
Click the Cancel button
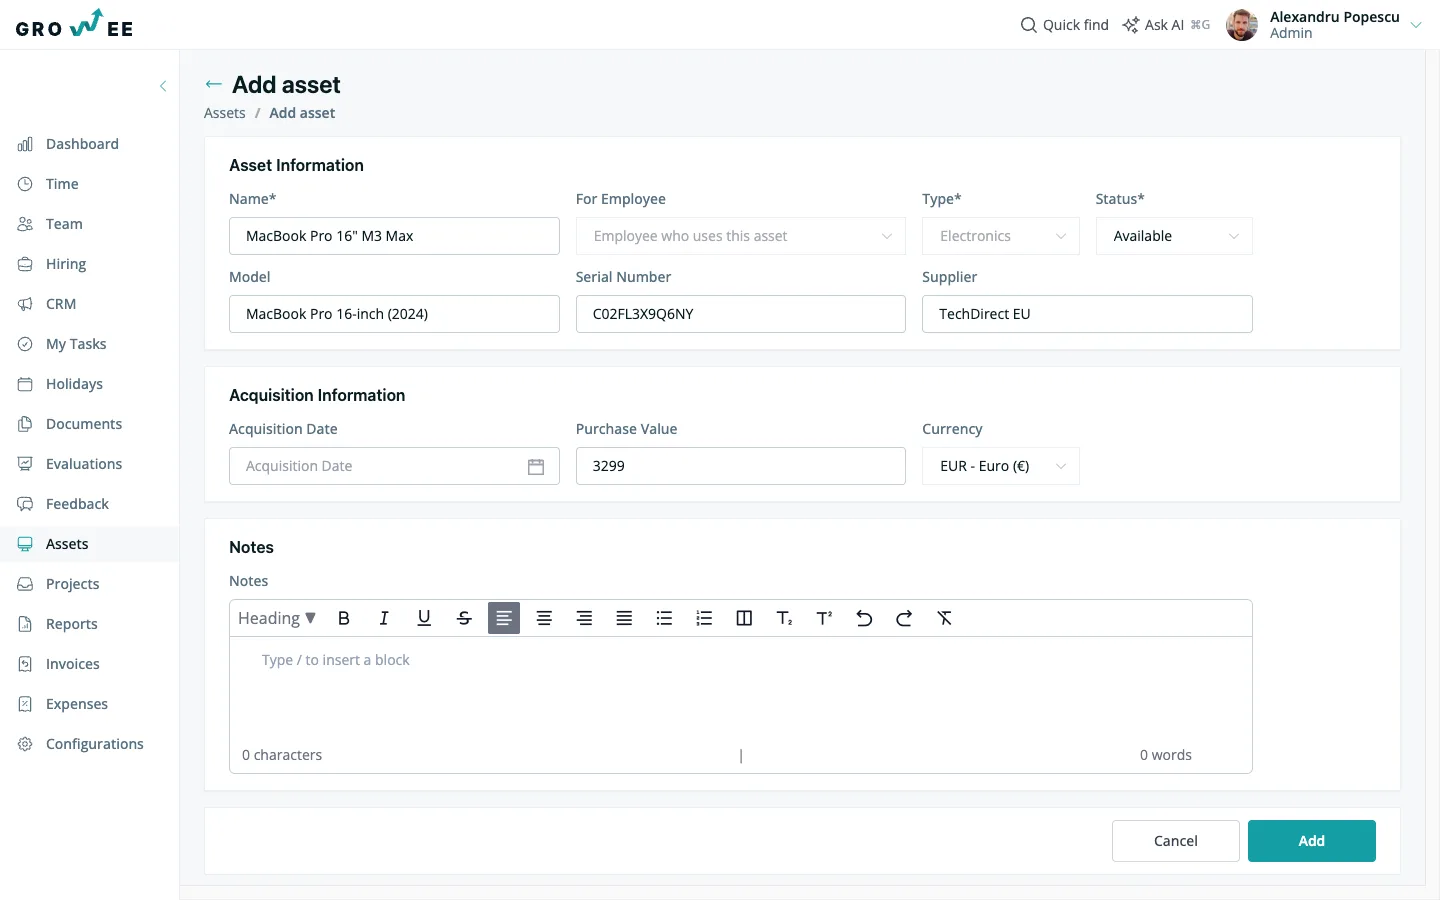pos(1176,841)
